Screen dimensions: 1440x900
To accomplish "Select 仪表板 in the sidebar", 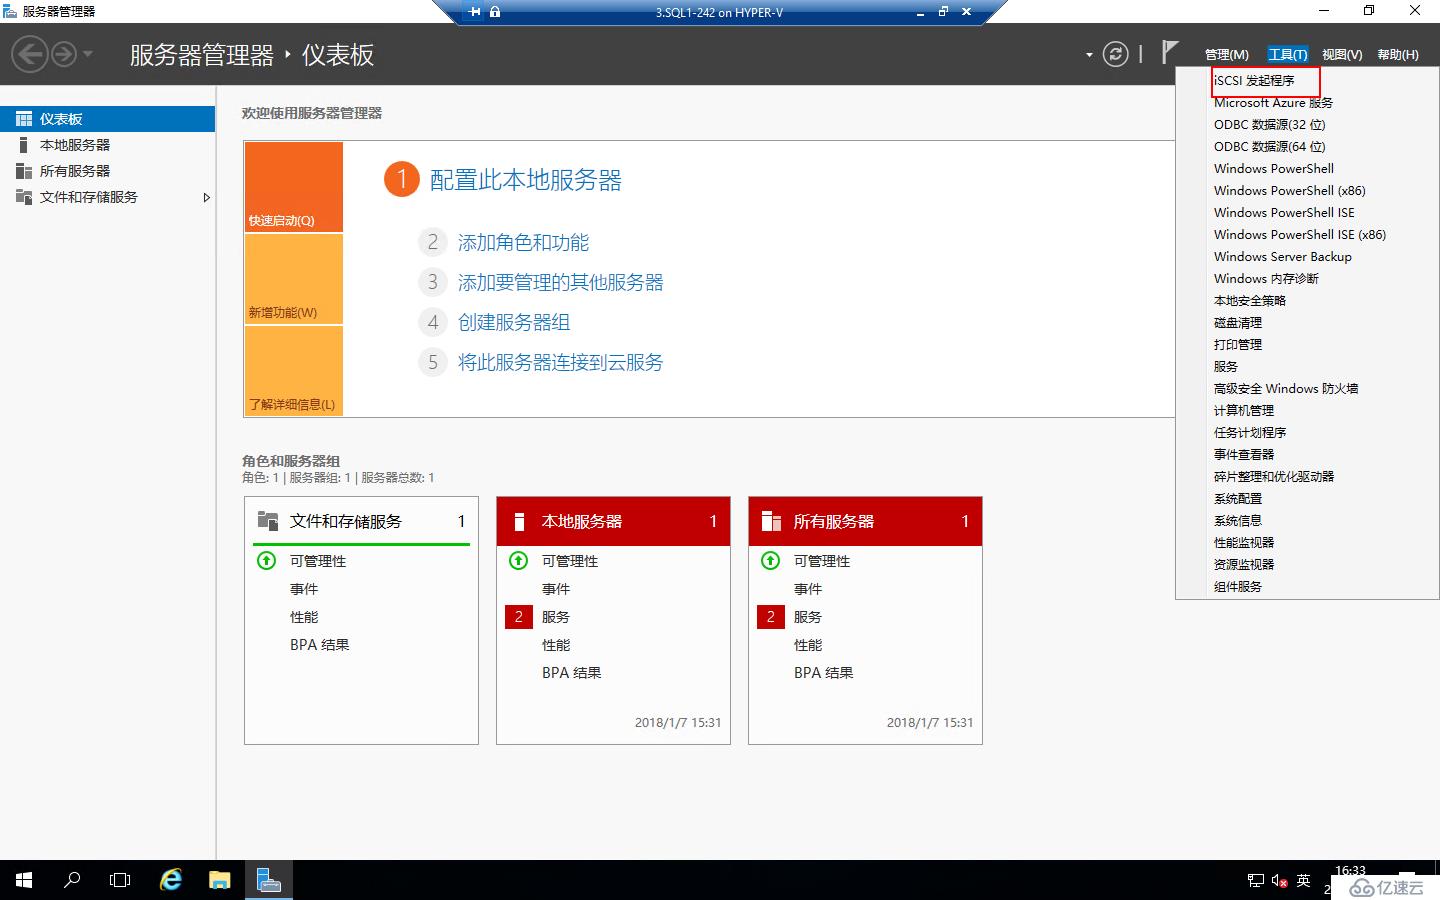I will (107, 119).
